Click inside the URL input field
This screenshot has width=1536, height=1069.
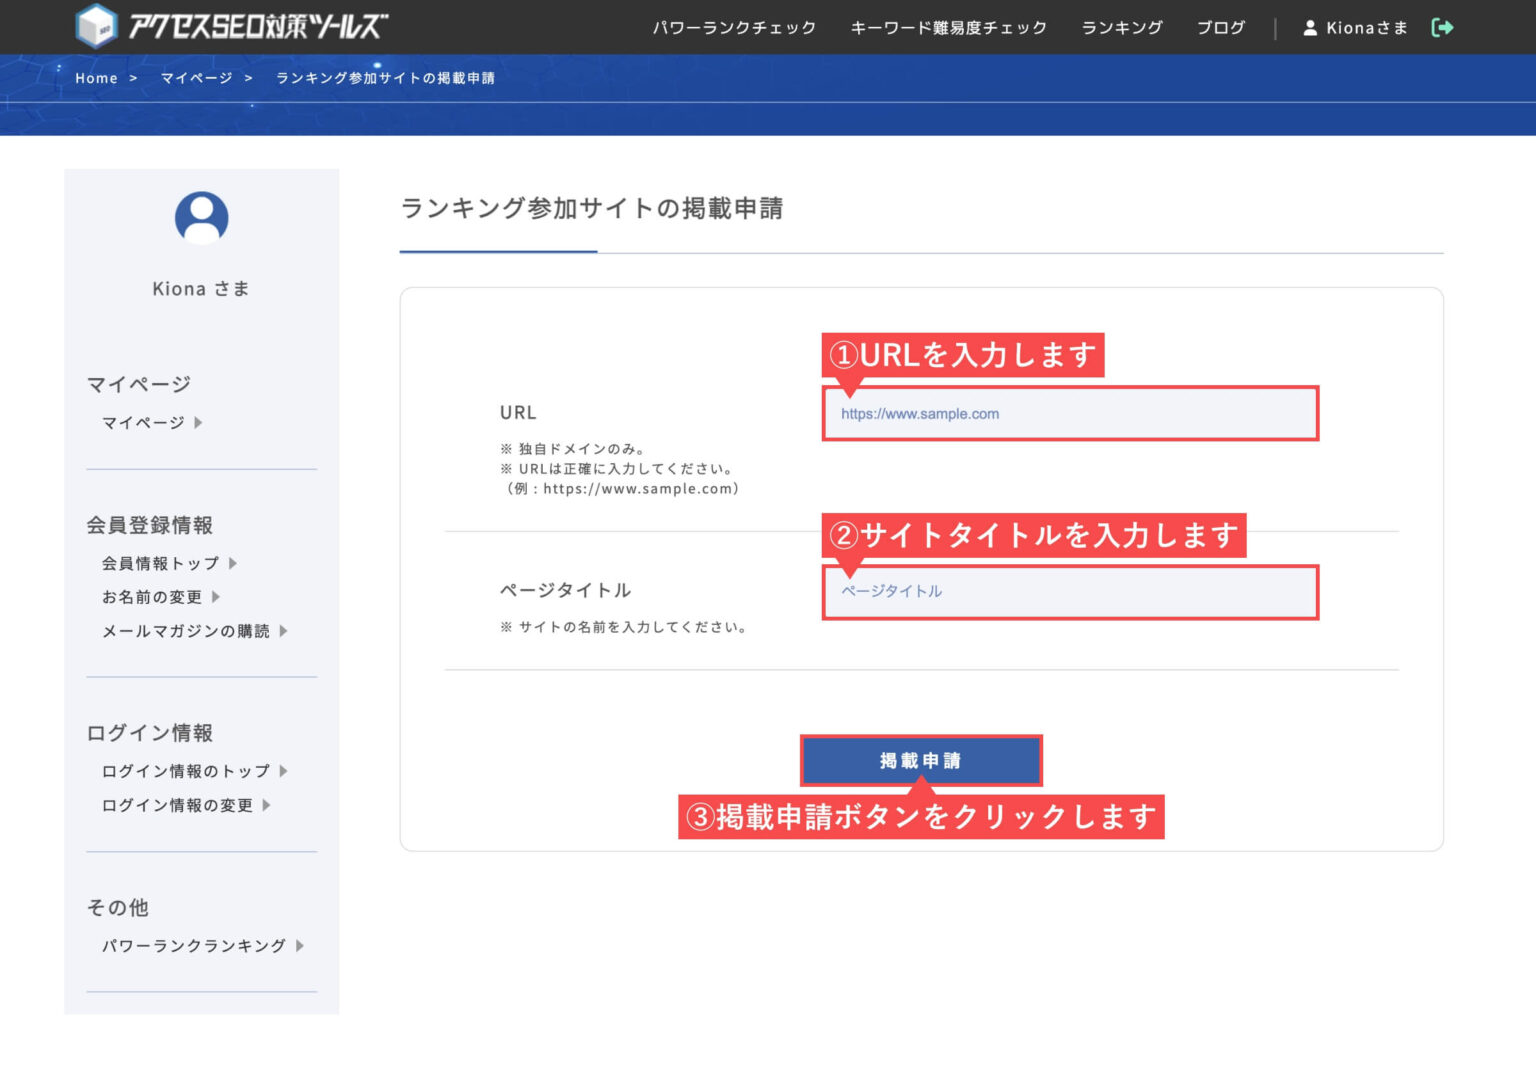pos(1069,413)
